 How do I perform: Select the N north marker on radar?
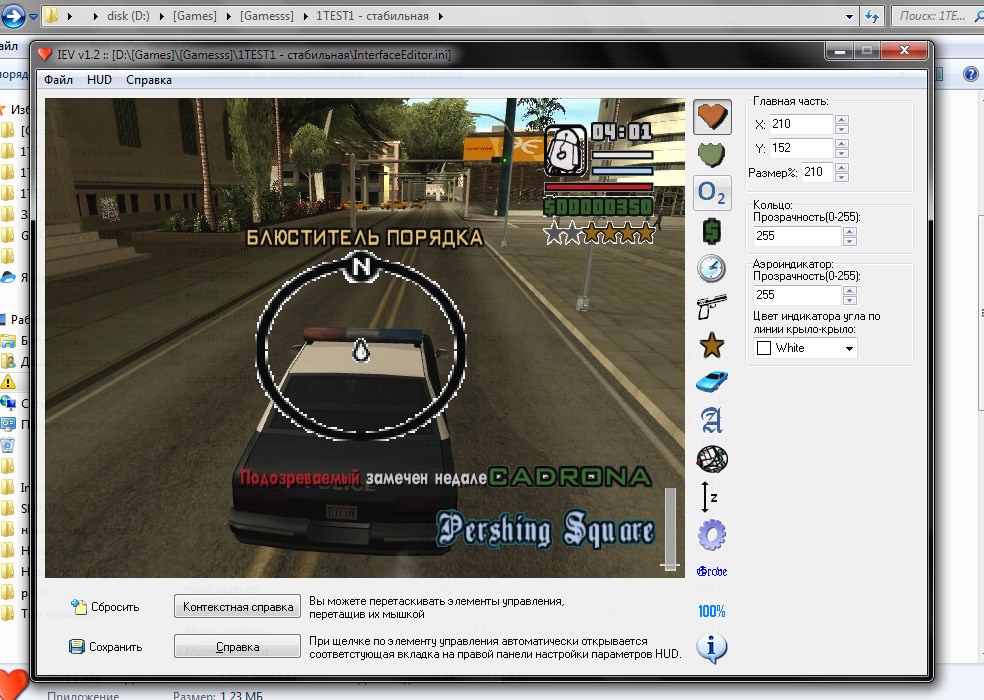click(361, 267)
